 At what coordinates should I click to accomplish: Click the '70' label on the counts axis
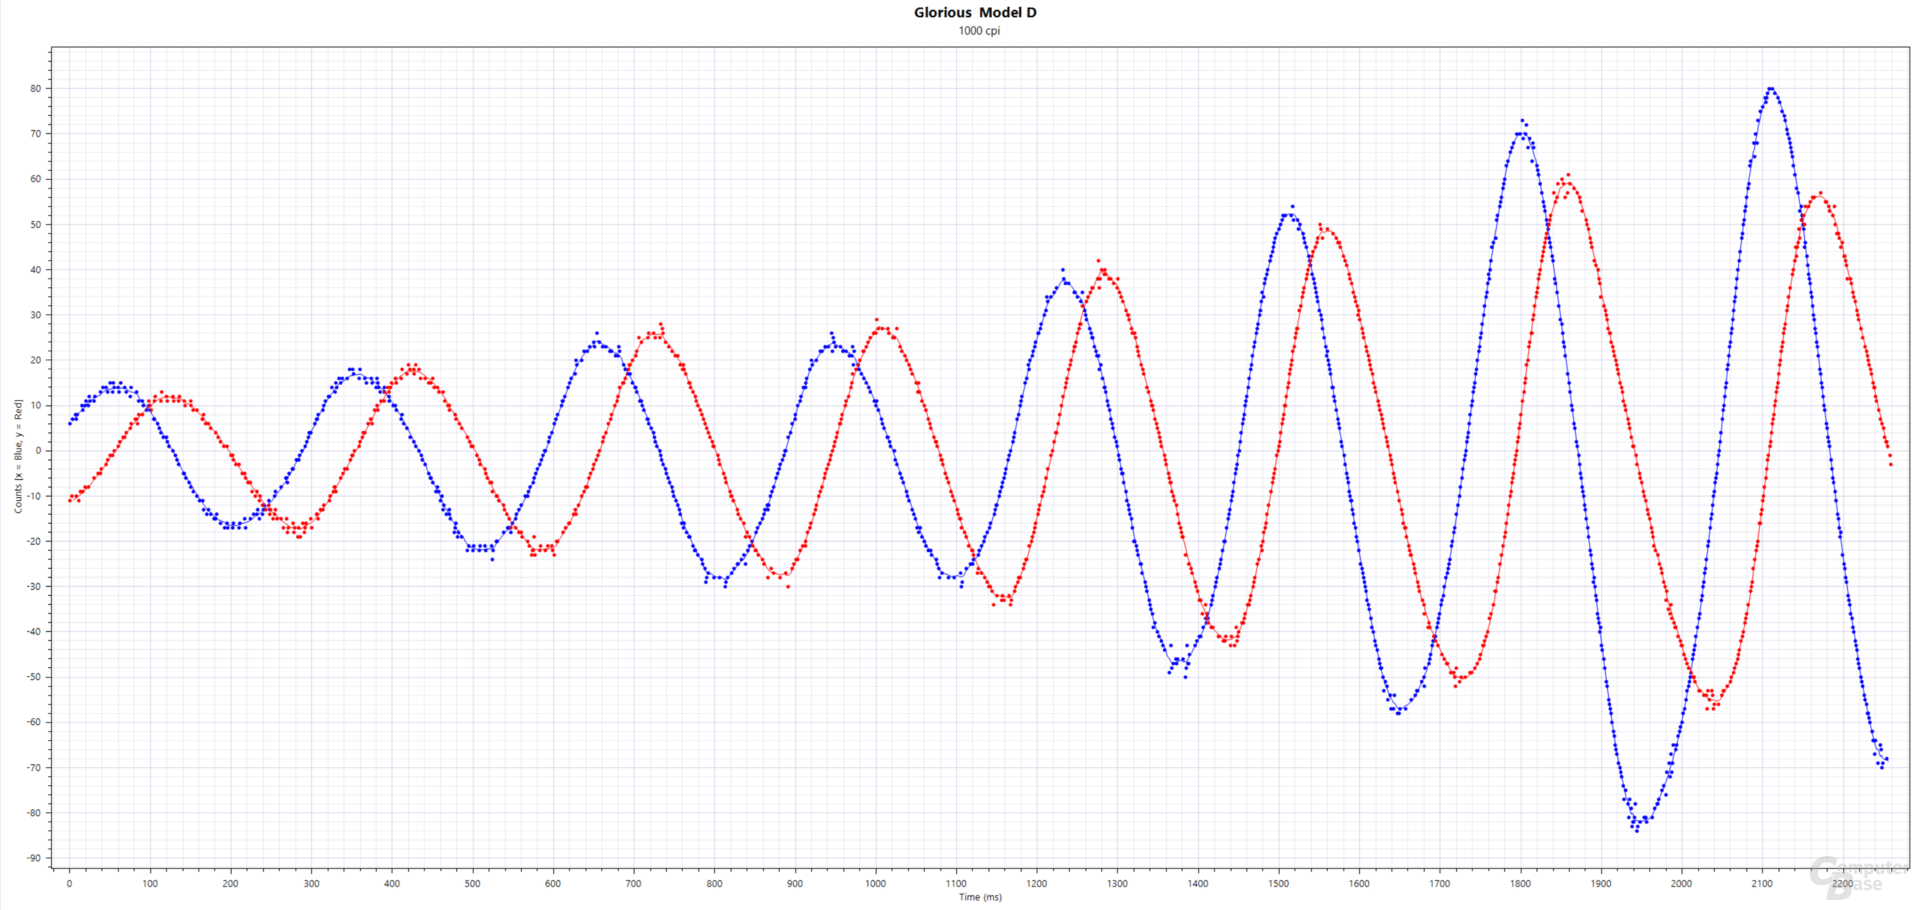(36, 134)
